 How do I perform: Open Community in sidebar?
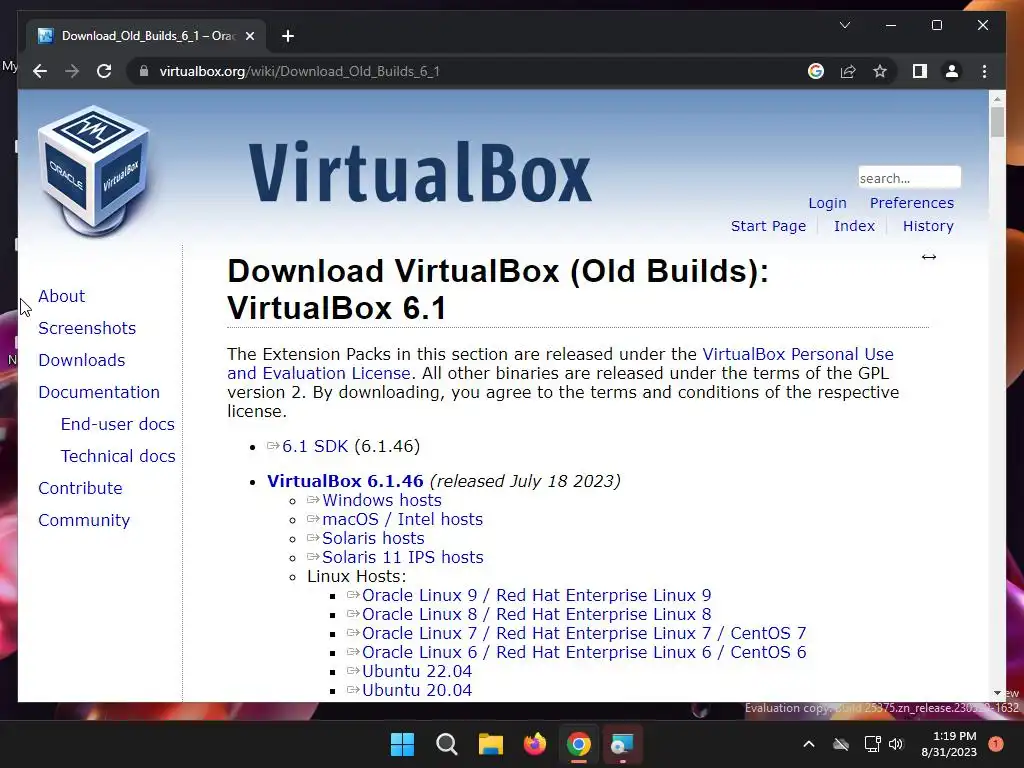tap(84, 520)
